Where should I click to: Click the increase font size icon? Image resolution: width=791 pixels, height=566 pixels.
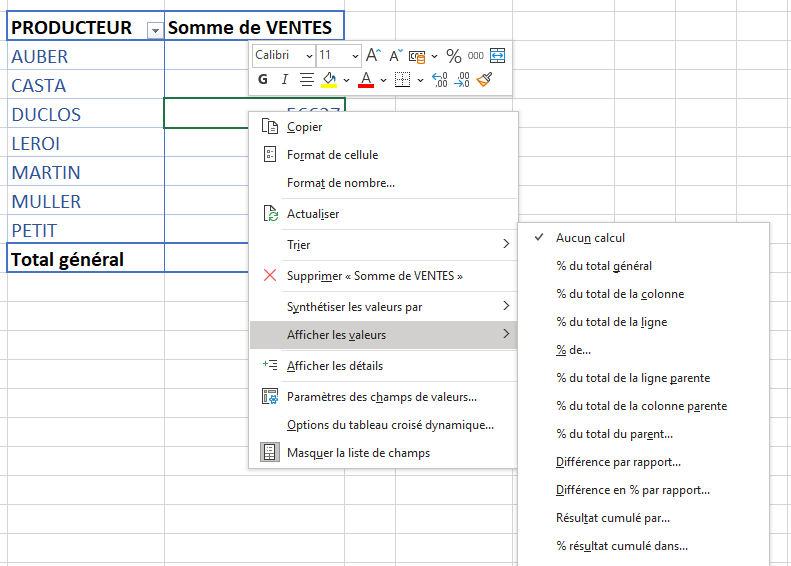pyautogui.click(x=373, y=56)
